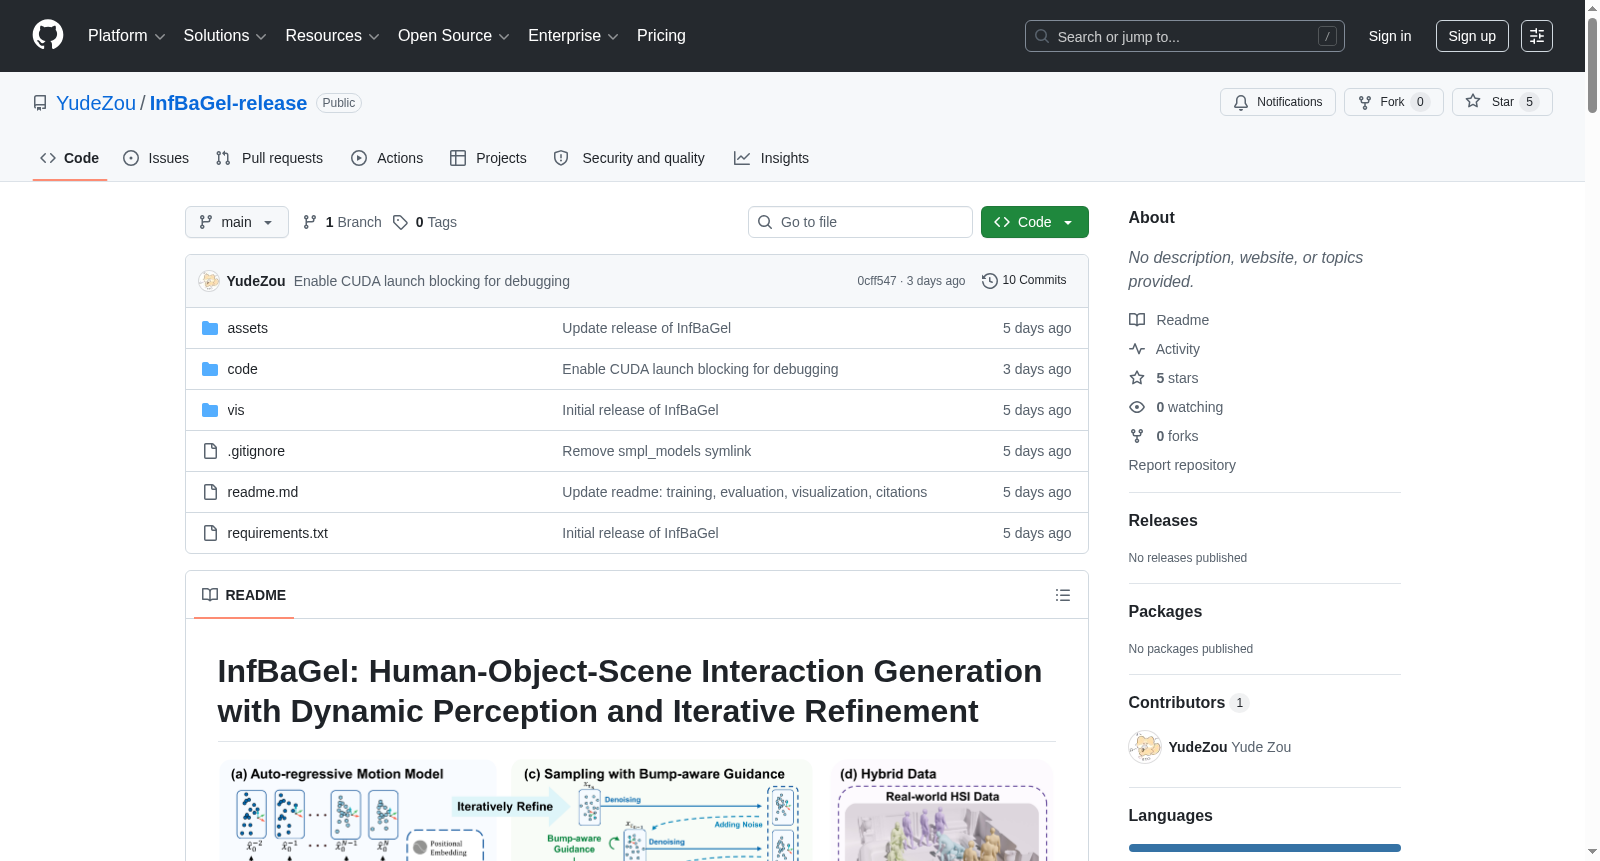Image resolution: width=1600 pixels, height=861 pixels.
Task: Click the Sign up button
Action: coord(1472,36)
